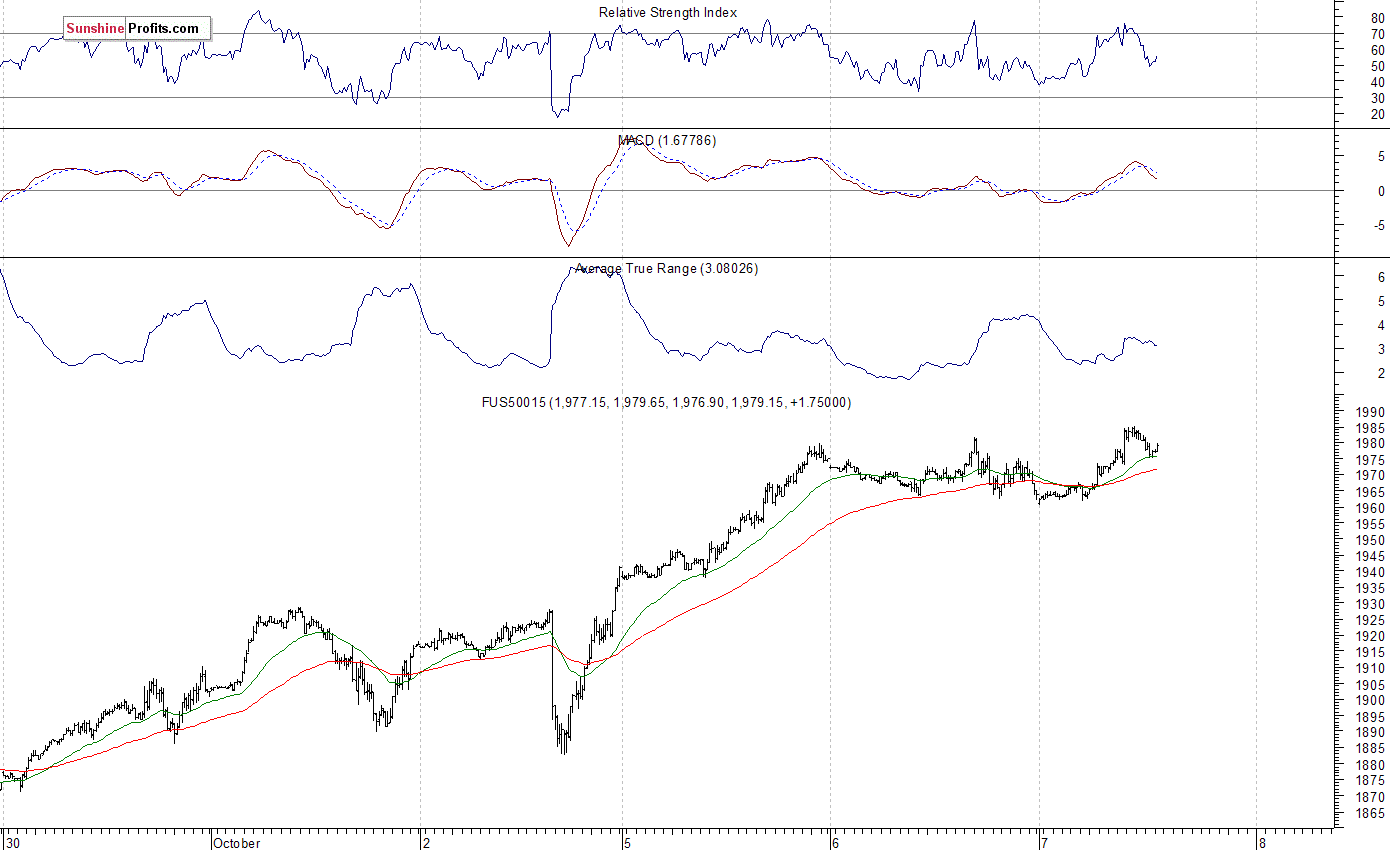Image resolution: width=1390 pixels, height=850 pixels.
Task: Click the price scale value 1940
Action: coord(1371,572)
